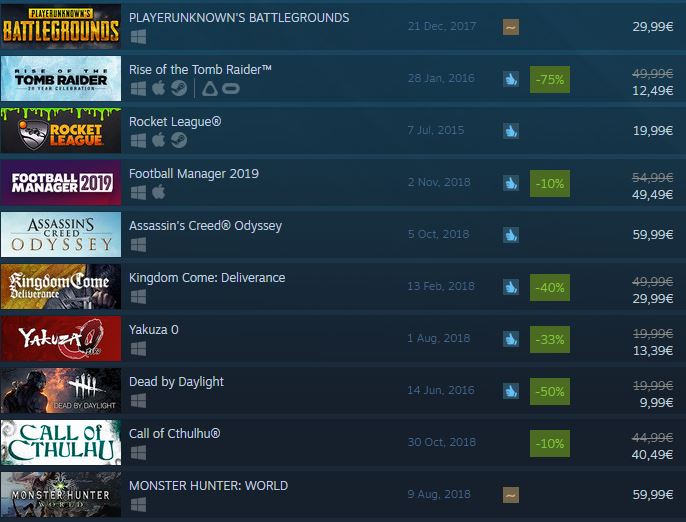The image size is (686, 522).
Task: Click the Apple icon under Rocket League
Action: (159, 140)
